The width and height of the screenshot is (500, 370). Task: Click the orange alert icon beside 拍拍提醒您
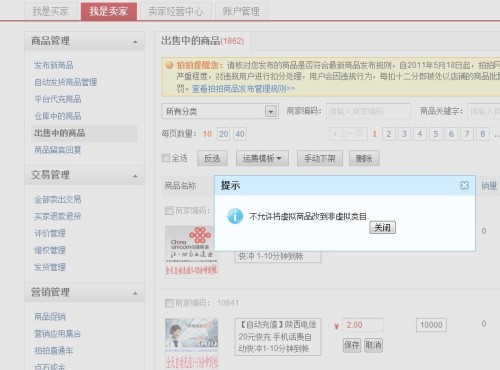[169, 65]
